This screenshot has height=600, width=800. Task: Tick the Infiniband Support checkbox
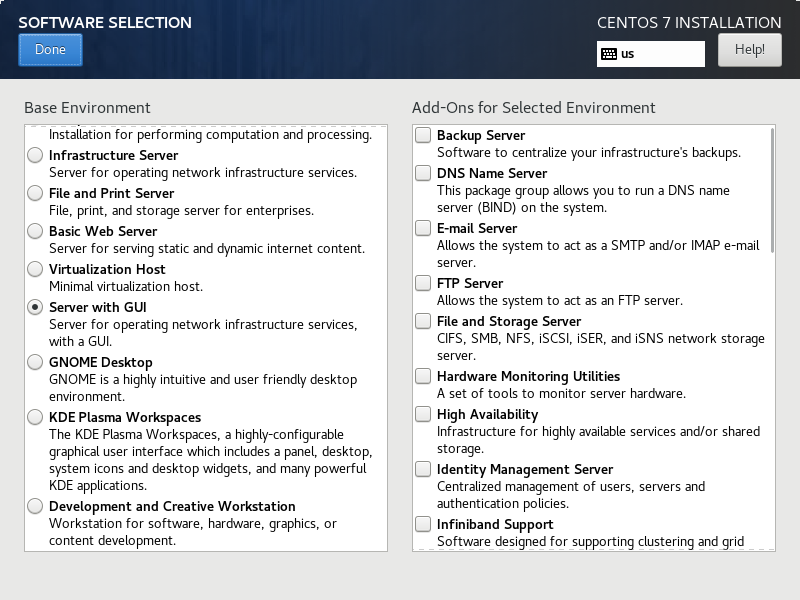click(x=423, y=524)
